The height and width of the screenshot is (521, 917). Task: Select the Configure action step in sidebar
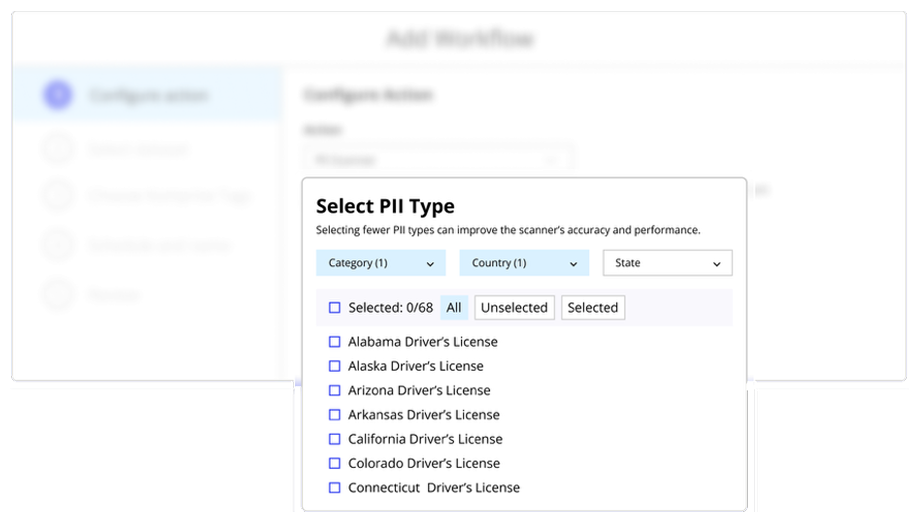pos(148,96)
